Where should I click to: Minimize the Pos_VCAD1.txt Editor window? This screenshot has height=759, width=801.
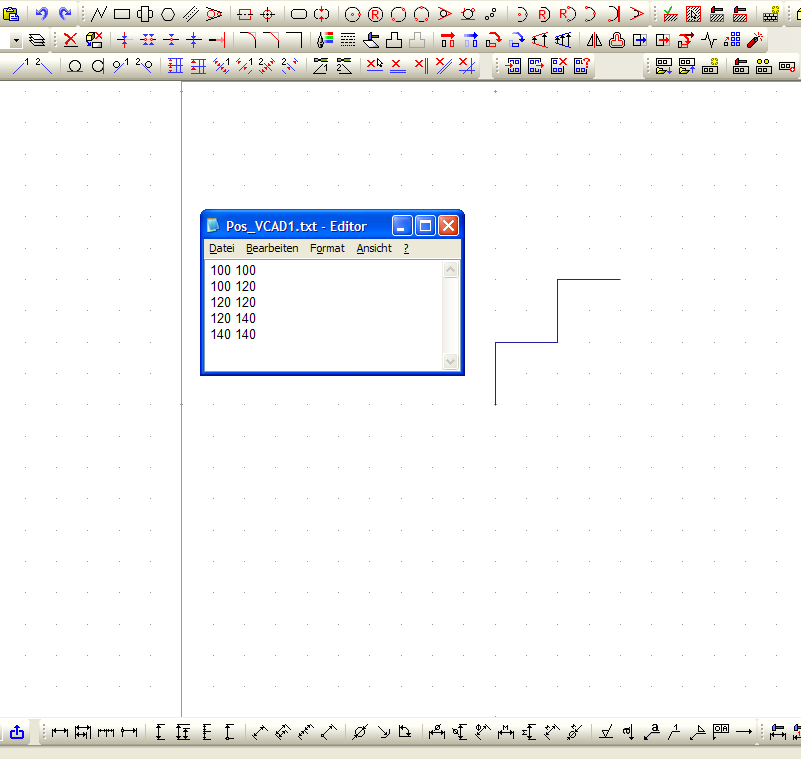403,226
